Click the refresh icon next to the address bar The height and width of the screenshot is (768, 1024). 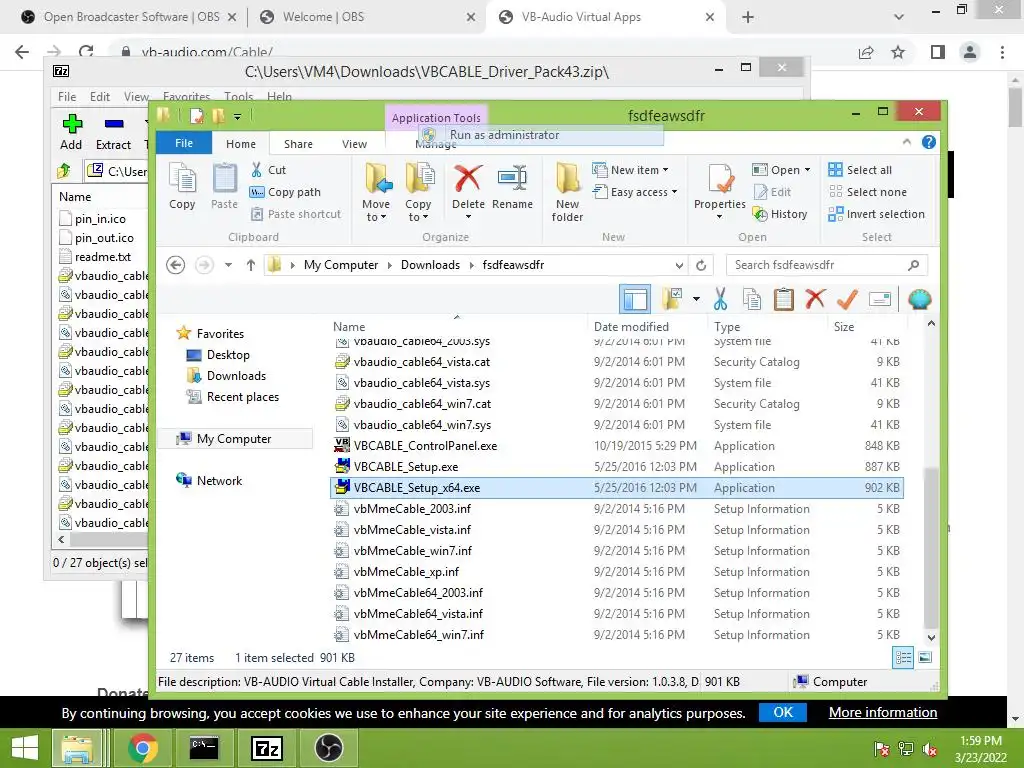701,265
